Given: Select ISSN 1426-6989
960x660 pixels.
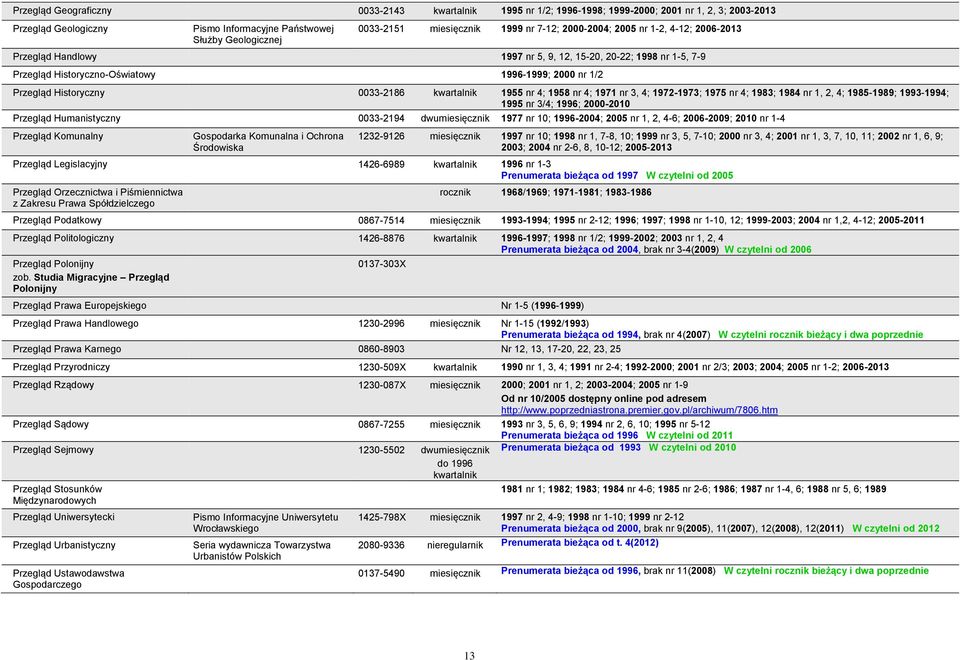Looking at the screenshot, I should [x=381, y=164].
